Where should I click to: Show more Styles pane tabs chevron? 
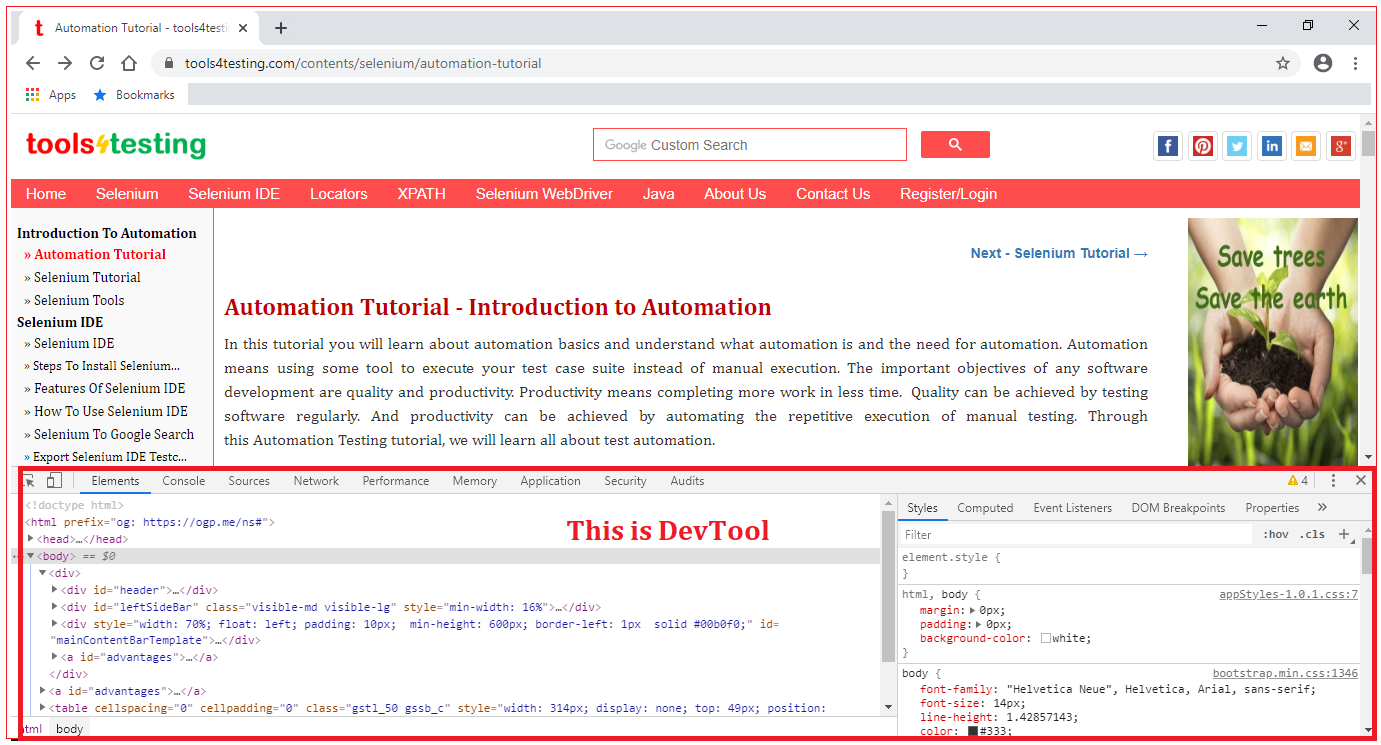click(1322, 508)
